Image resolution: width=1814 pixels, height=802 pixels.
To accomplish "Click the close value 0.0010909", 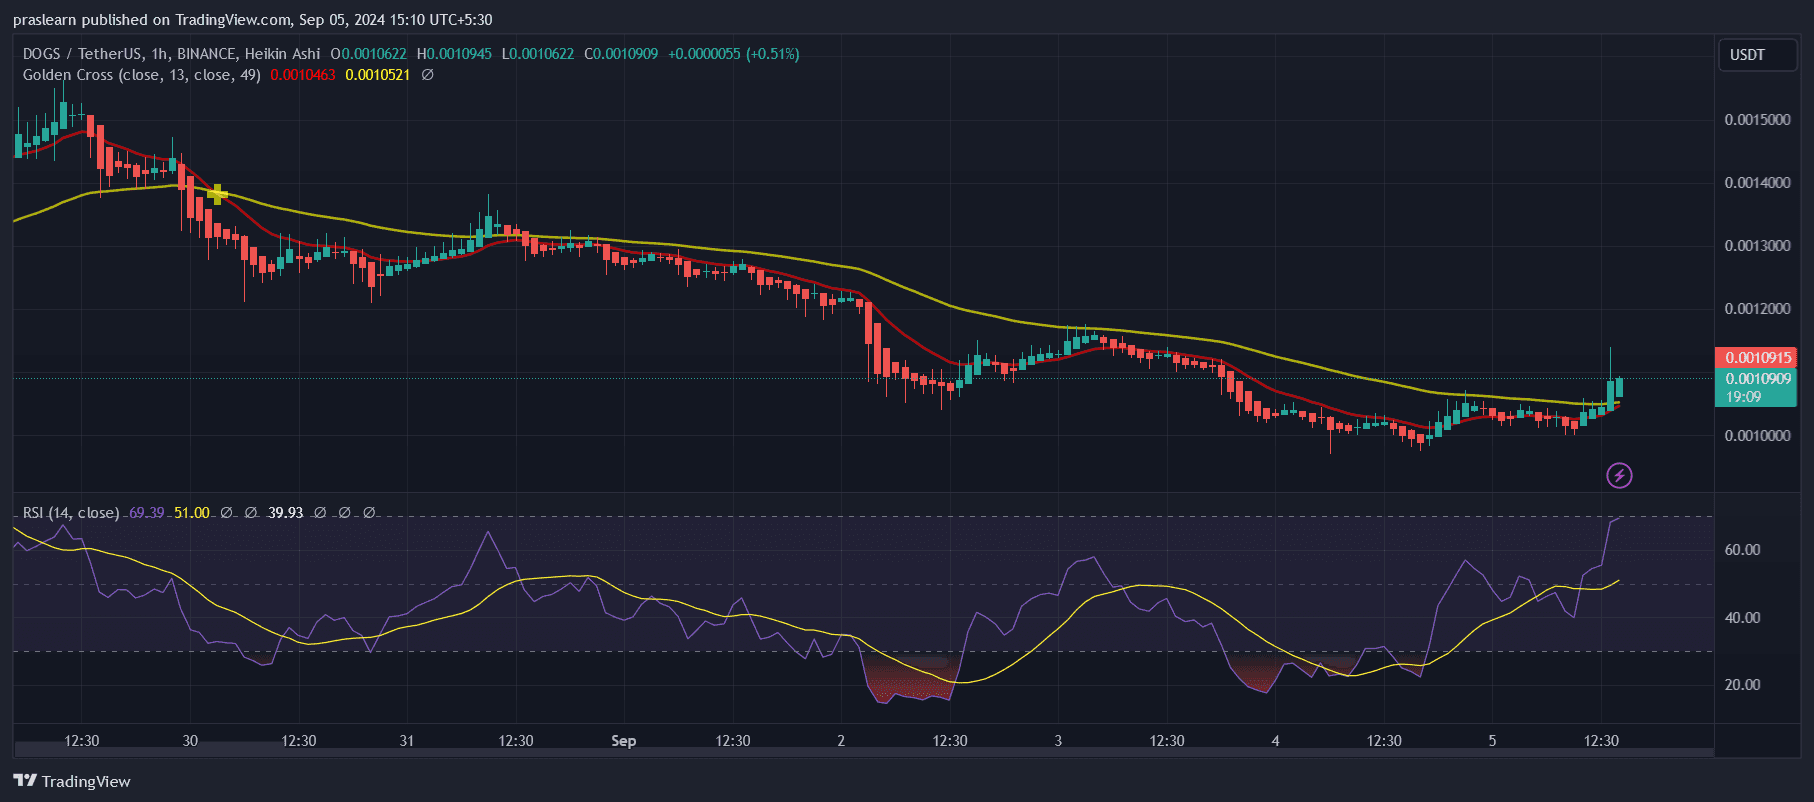I will 626,54.
